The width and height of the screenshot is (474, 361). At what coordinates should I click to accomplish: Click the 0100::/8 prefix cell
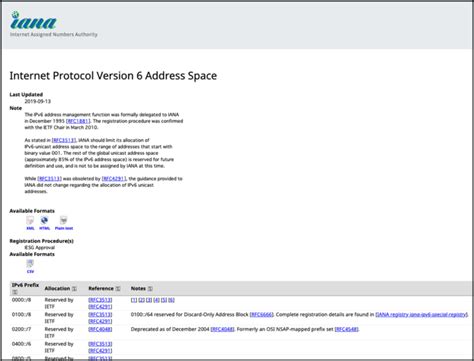pyautogui.click(x=21, y=315)
